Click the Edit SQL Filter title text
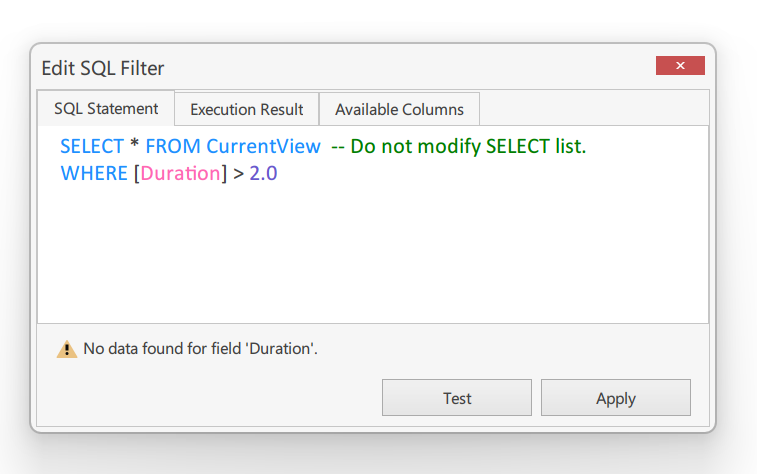 pyautogui.click(x=103, y=68)
